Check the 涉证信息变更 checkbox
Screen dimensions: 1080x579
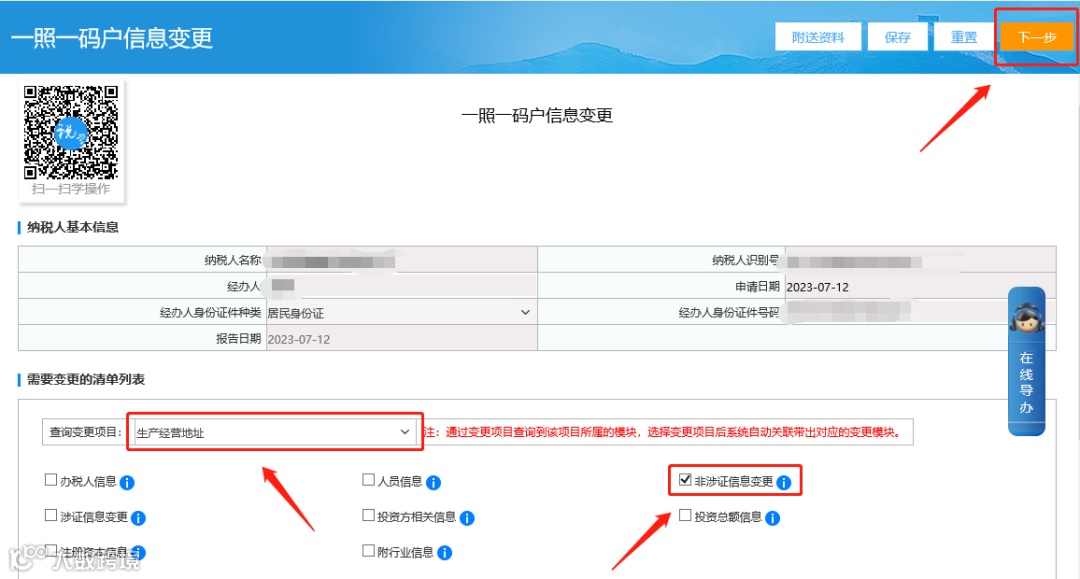click(x=50, y=515)
